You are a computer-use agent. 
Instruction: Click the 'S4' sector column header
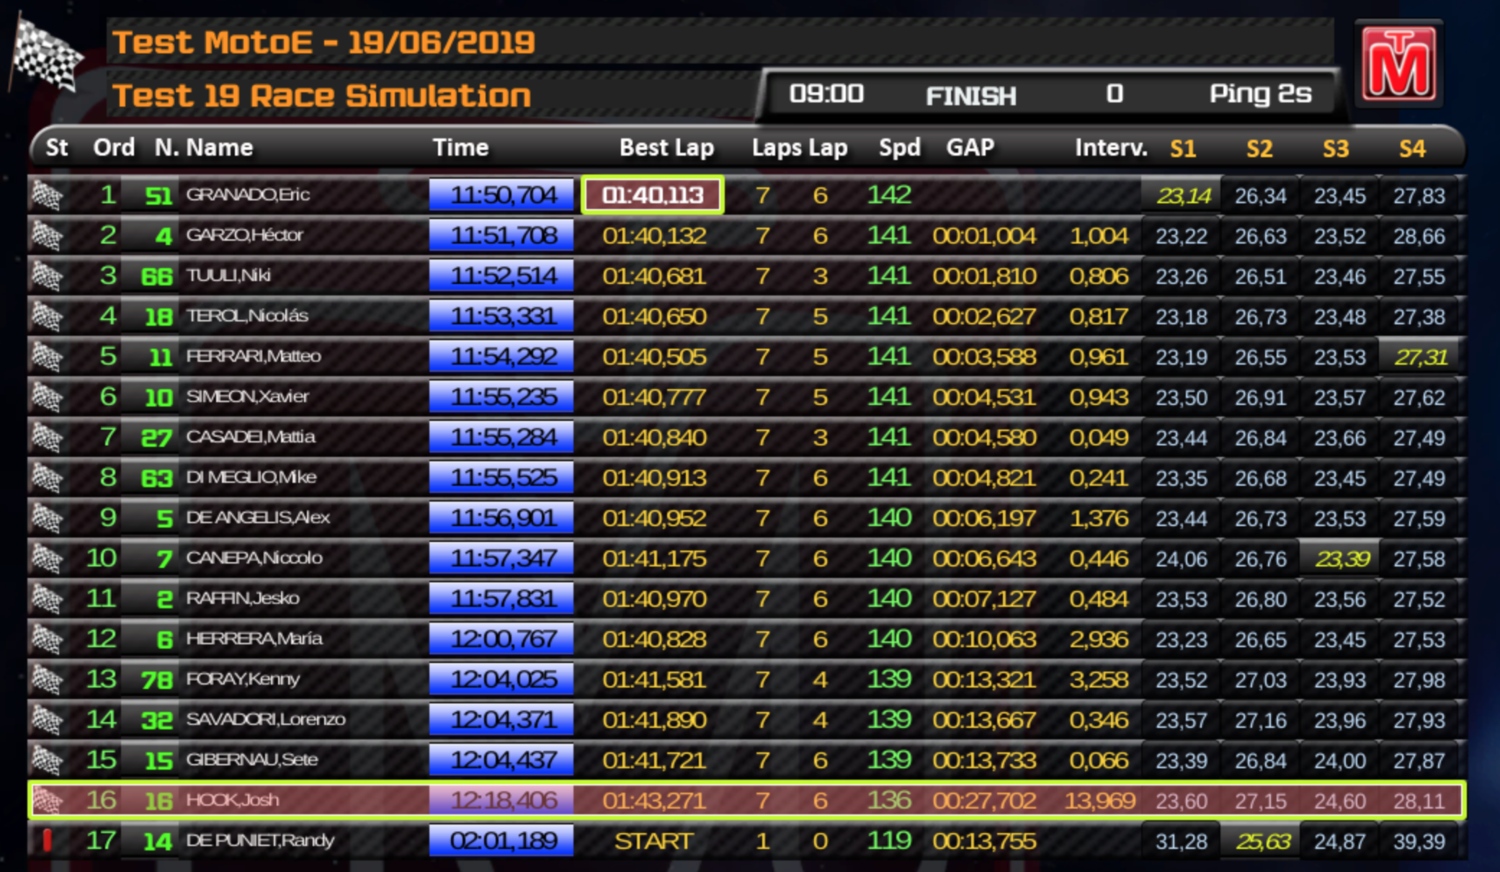[x=1412, y=149]
